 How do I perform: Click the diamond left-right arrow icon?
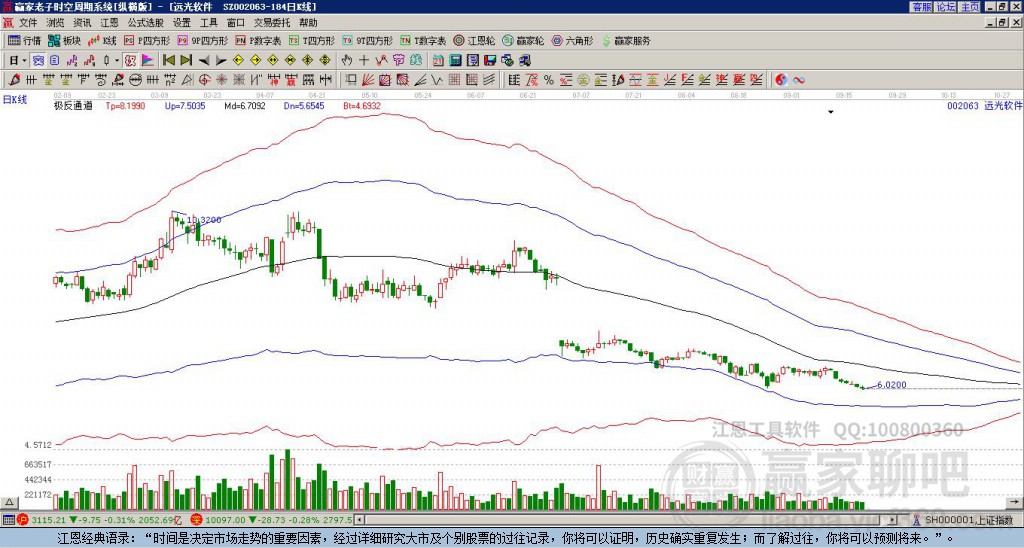tap(273, 61)
